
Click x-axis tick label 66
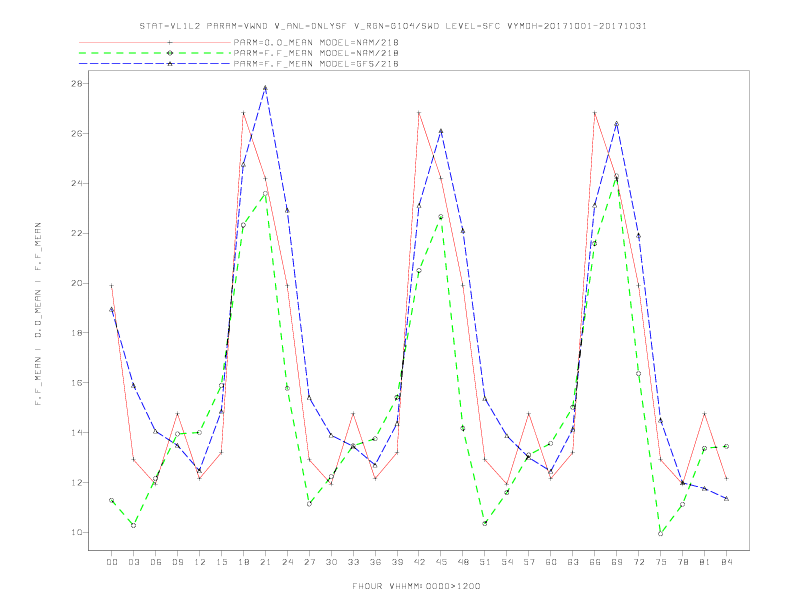pyautogui.click(x=595, y=562)
